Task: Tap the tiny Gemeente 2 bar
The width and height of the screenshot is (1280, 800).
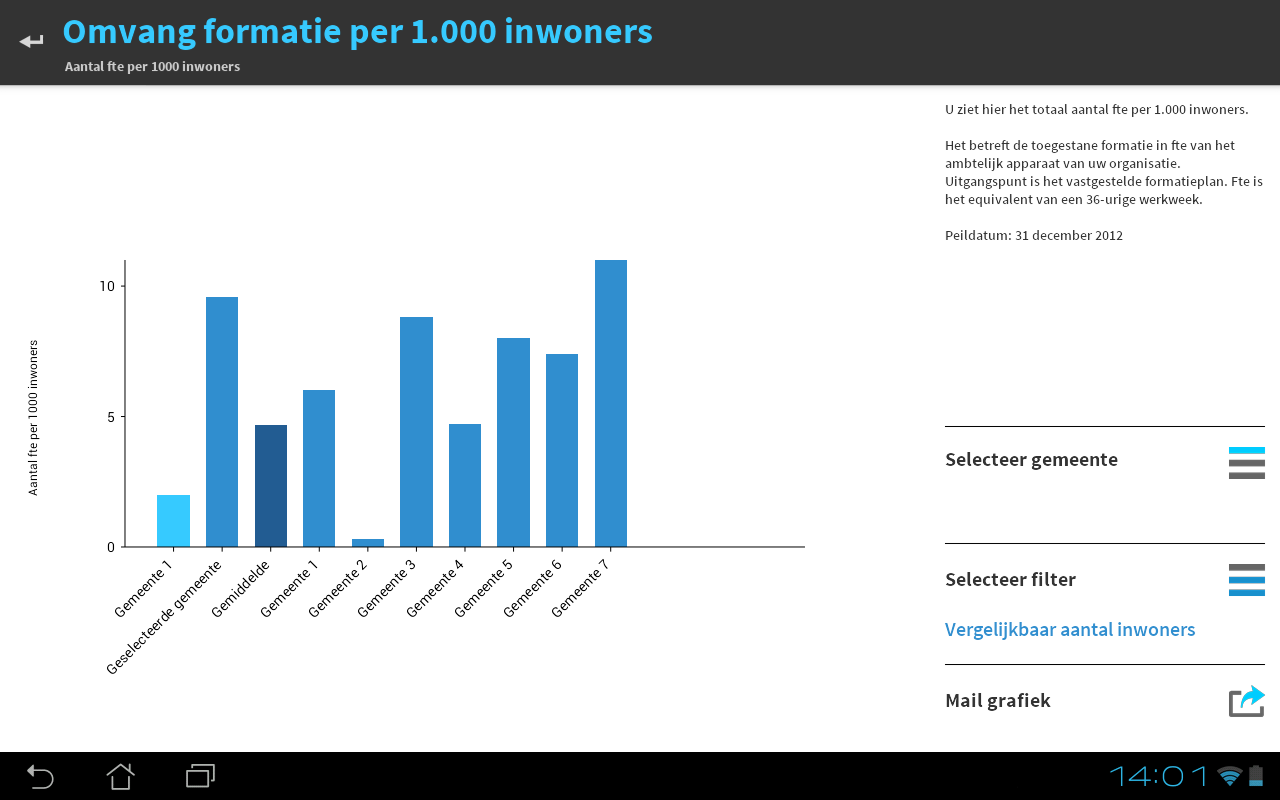Action: 368,543
